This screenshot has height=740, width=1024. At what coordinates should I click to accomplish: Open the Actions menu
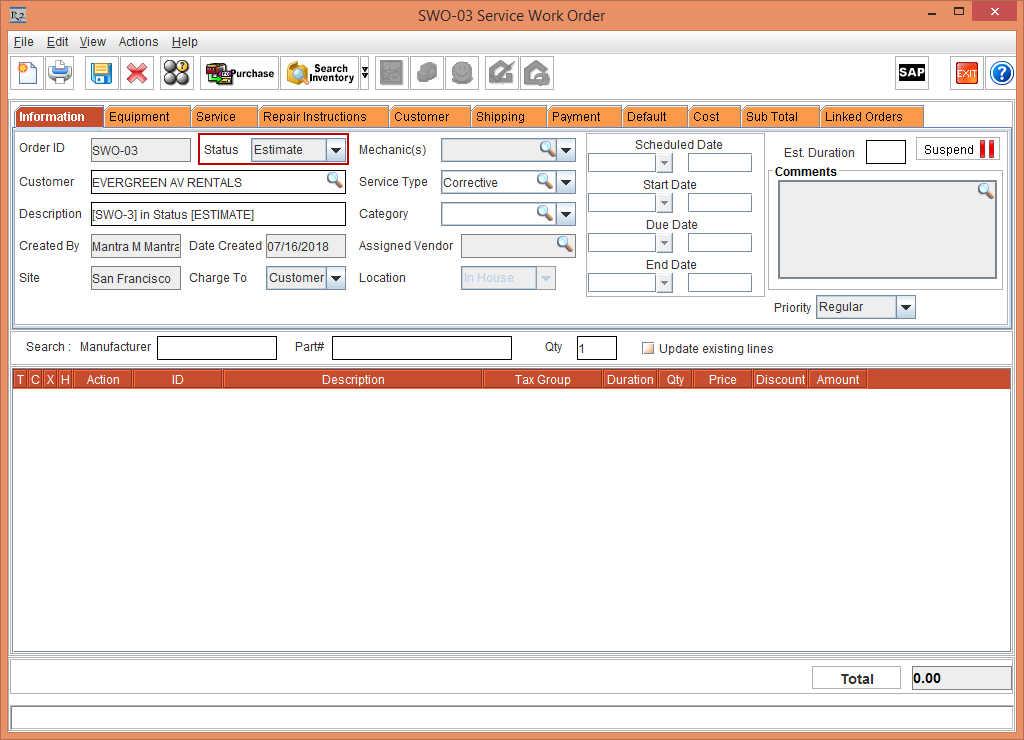(138, 42)
